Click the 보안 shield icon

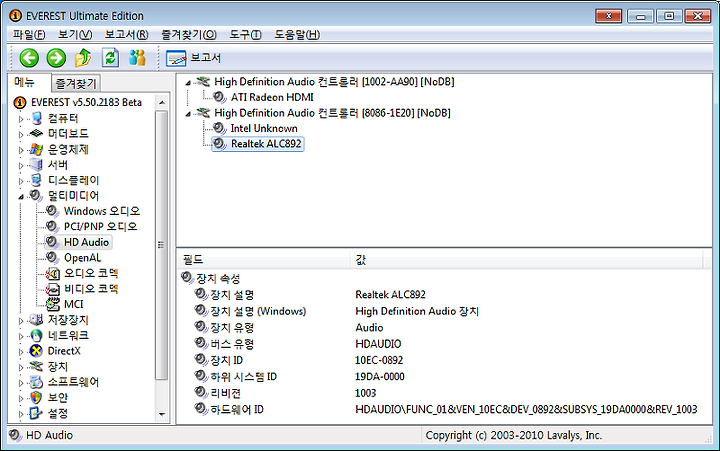click(x=36, y=397)
